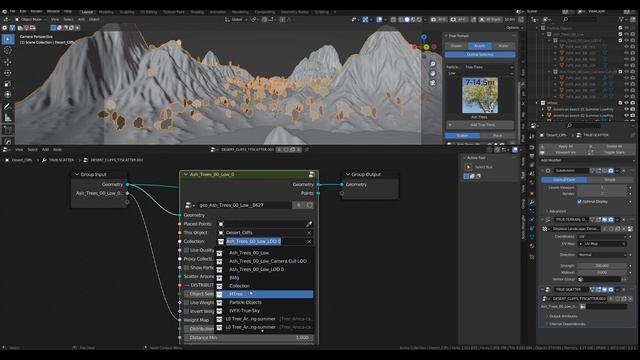Switch to the Layout workspace tab
The image size is (640, 360).
coord(87,12)
